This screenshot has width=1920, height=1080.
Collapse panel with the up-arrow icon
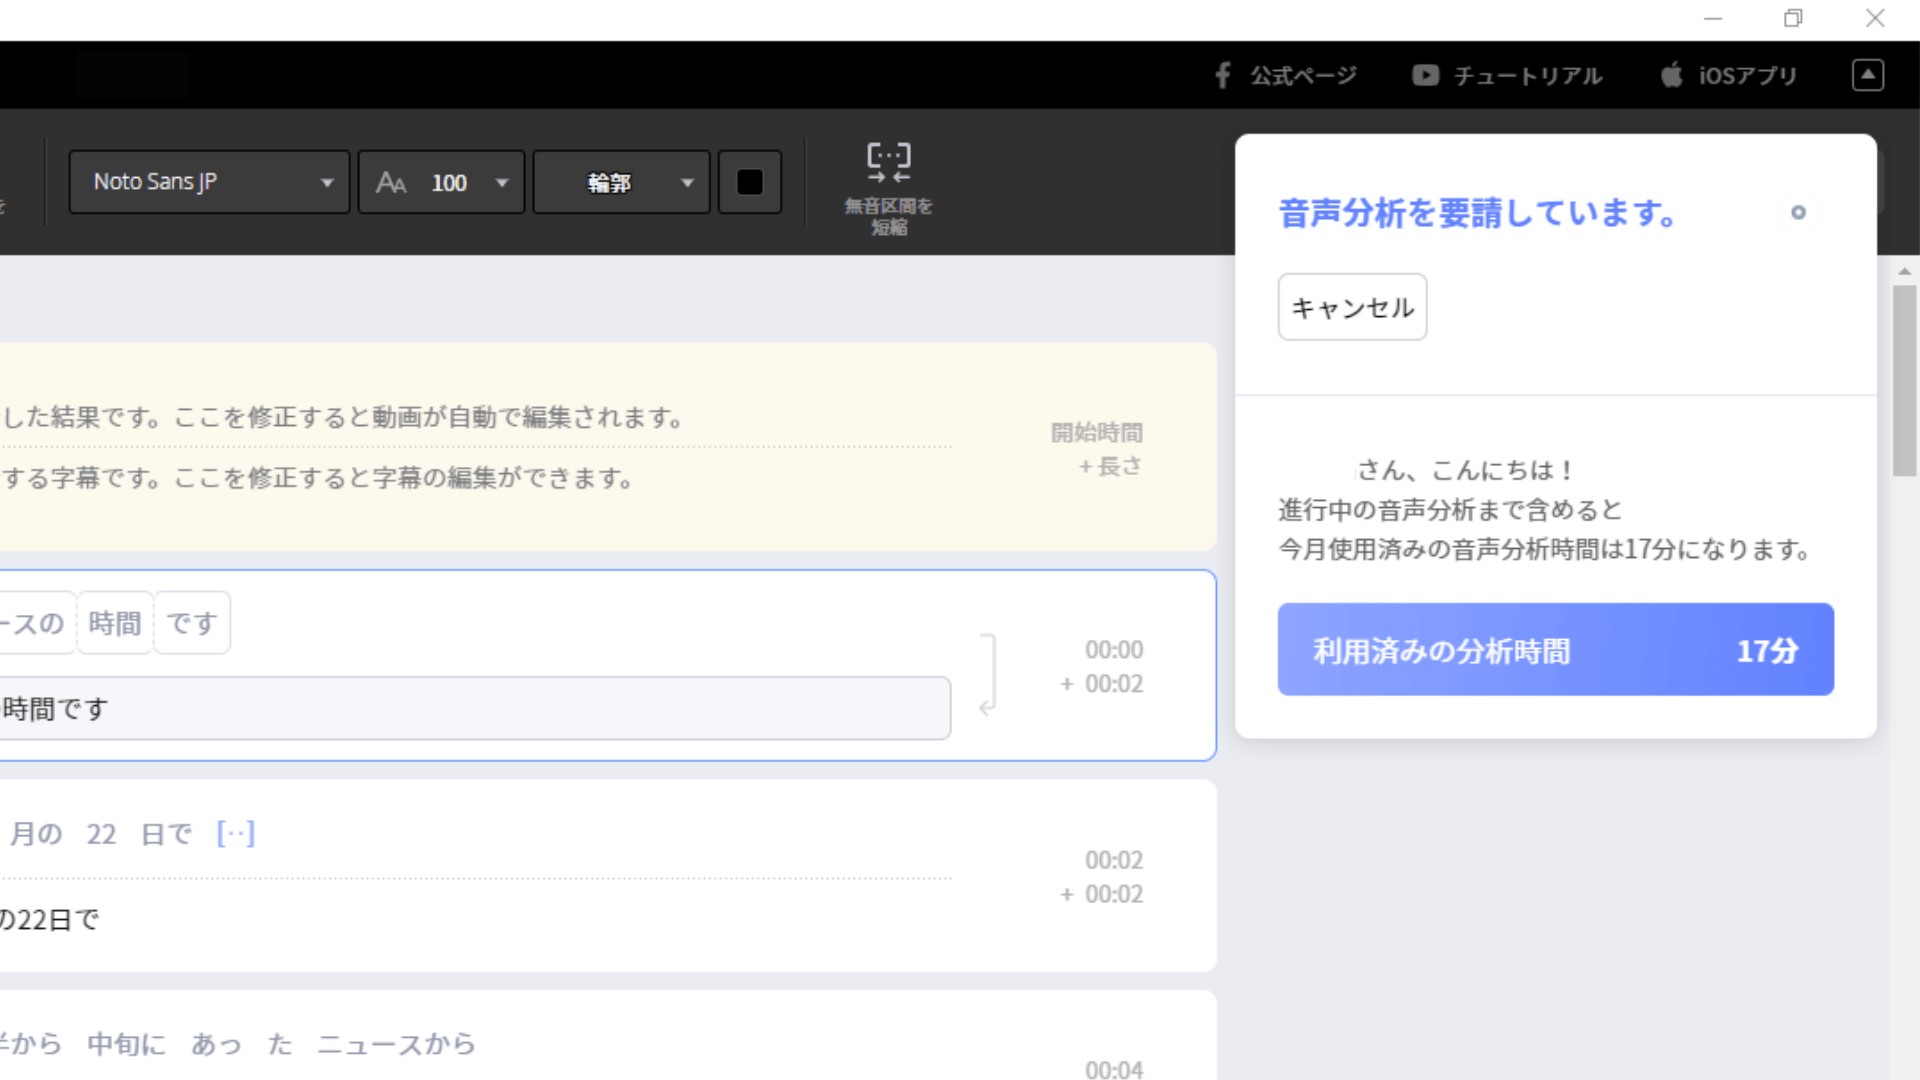pos(1867,75)
